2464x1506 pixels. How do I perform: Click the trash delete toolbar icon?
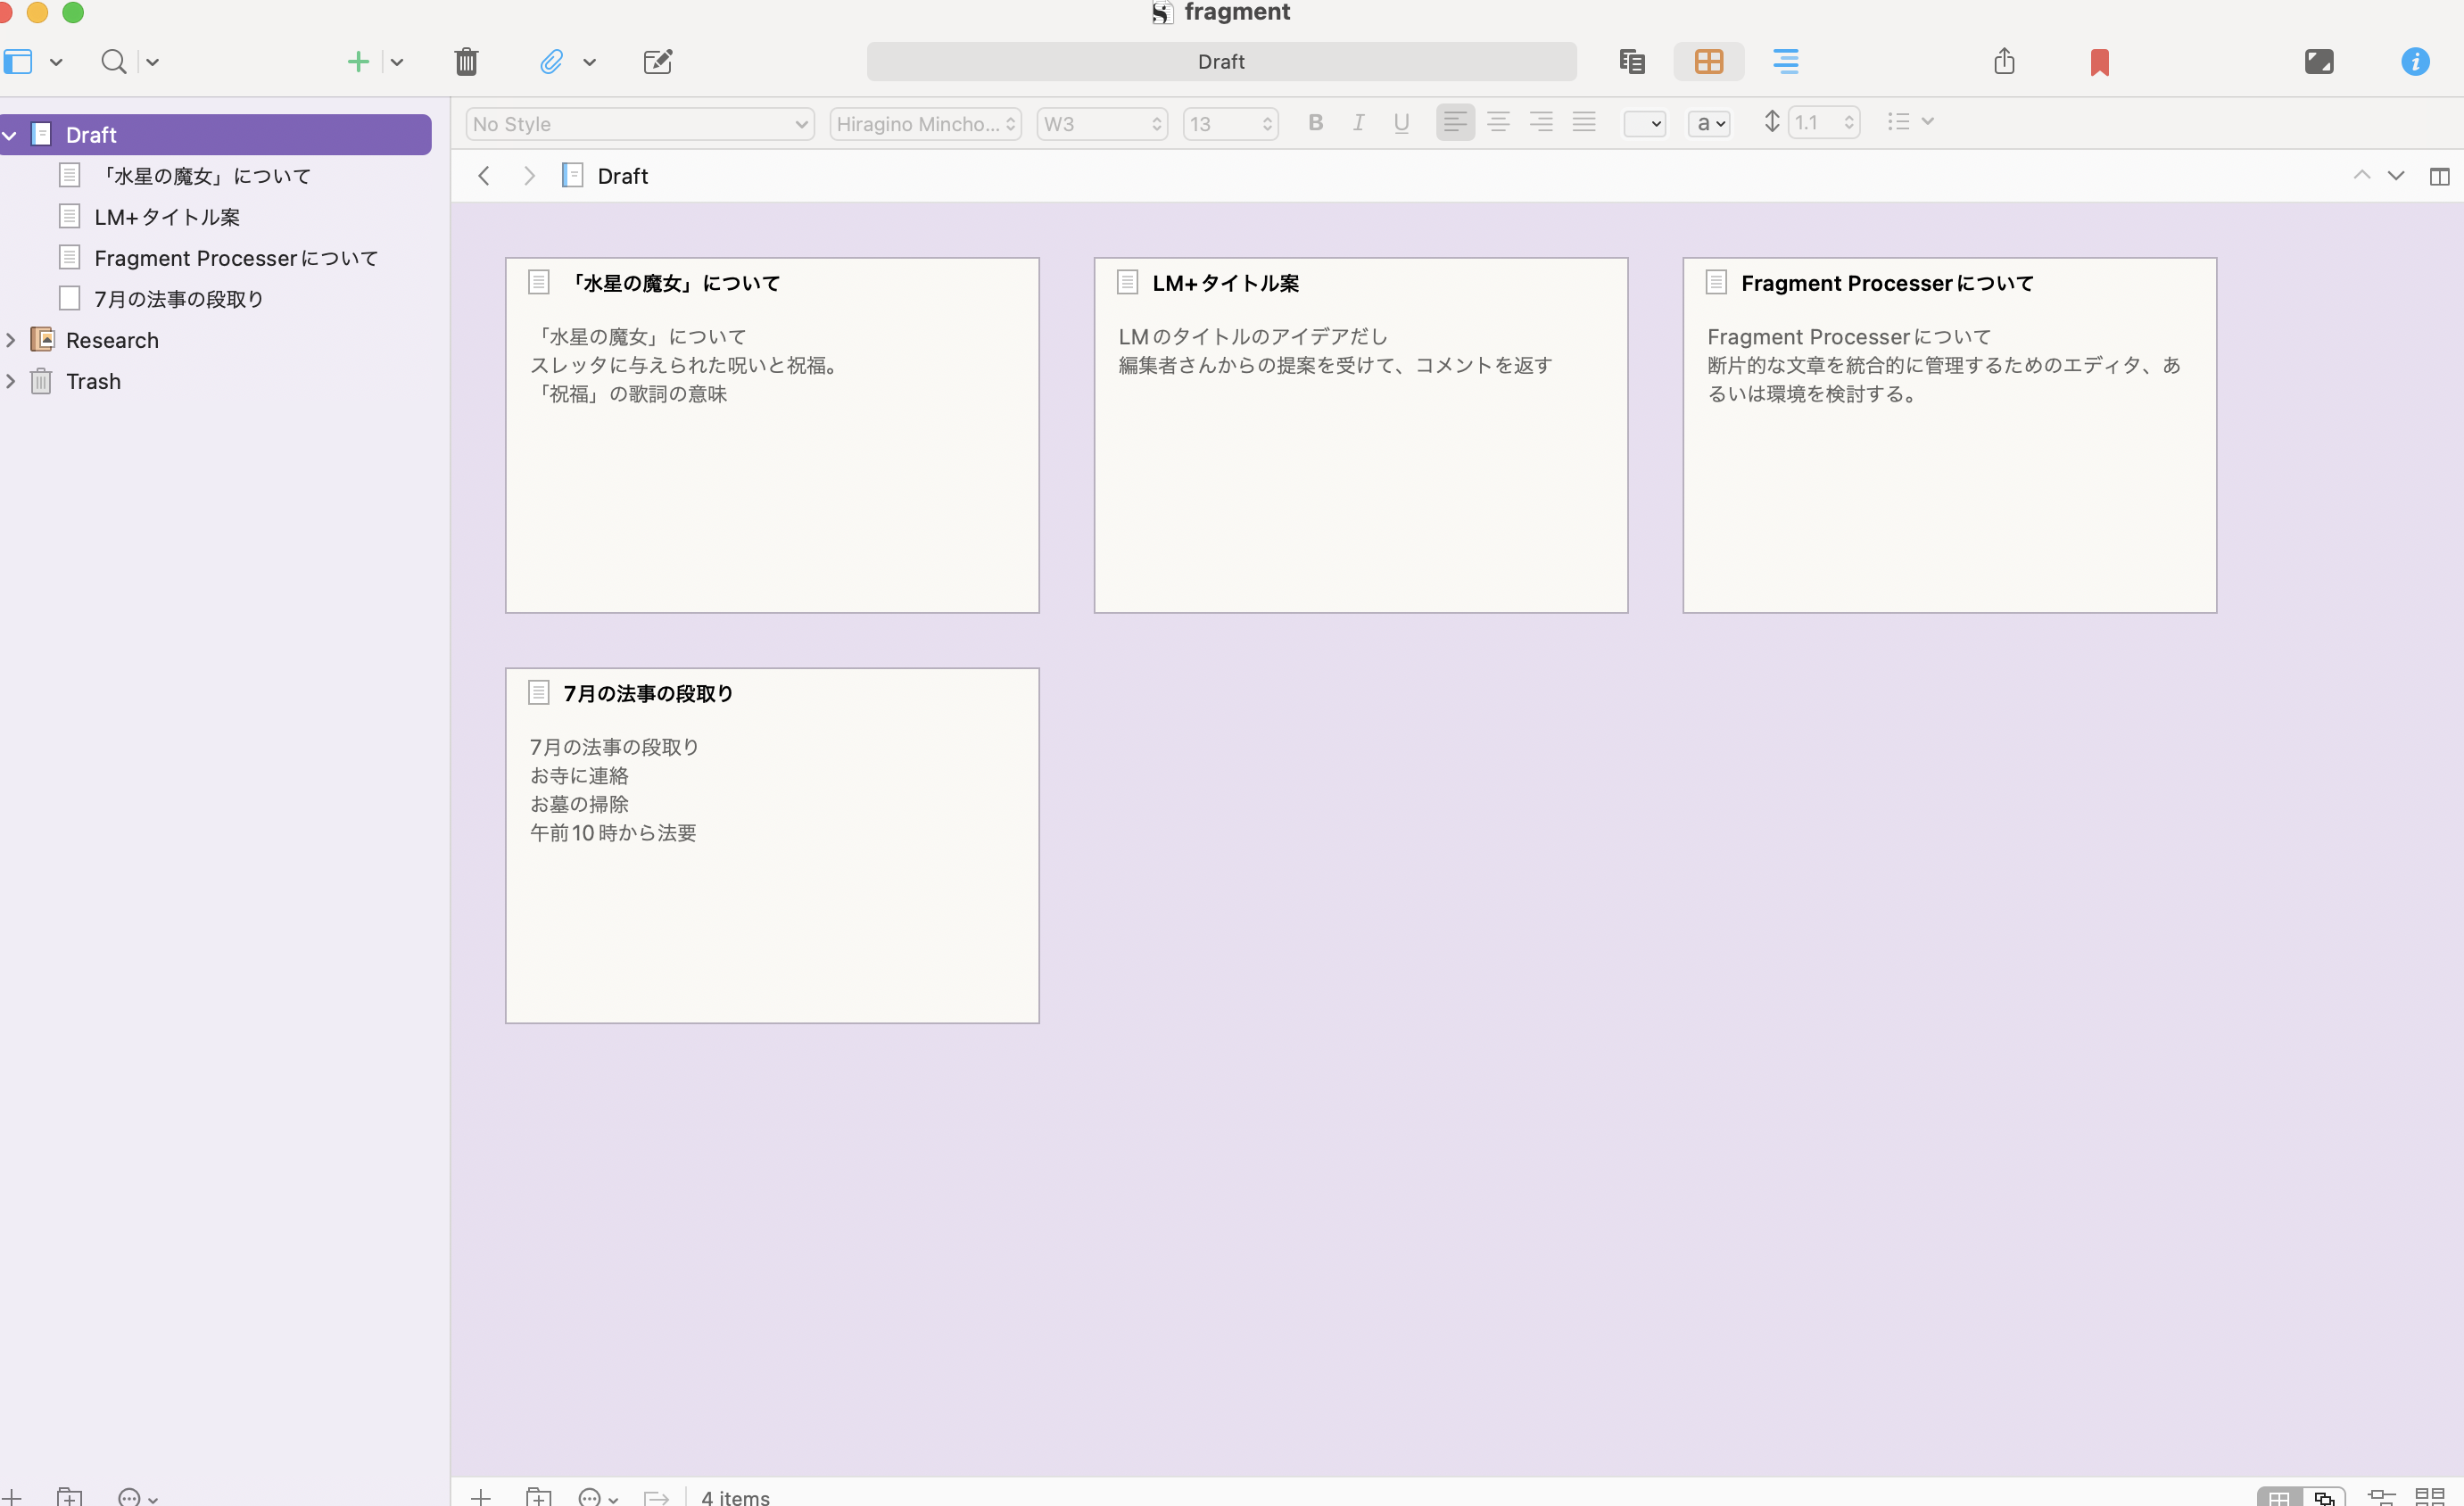coord(466,62)
